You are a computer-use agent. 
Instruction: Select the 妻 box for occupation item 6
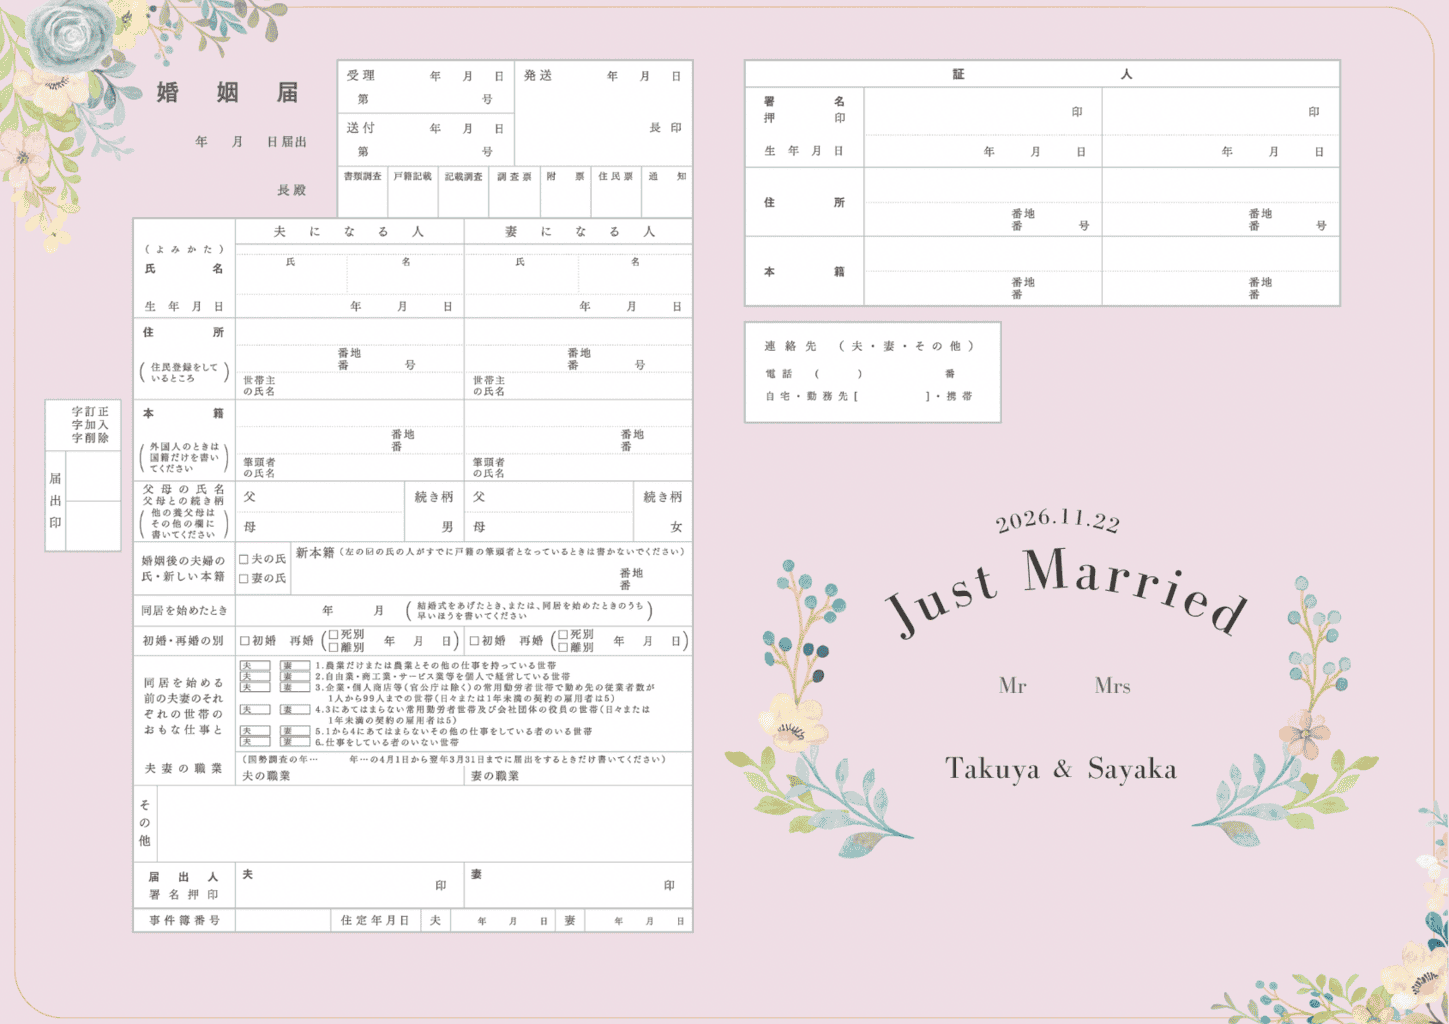click(x=294, y=742)
